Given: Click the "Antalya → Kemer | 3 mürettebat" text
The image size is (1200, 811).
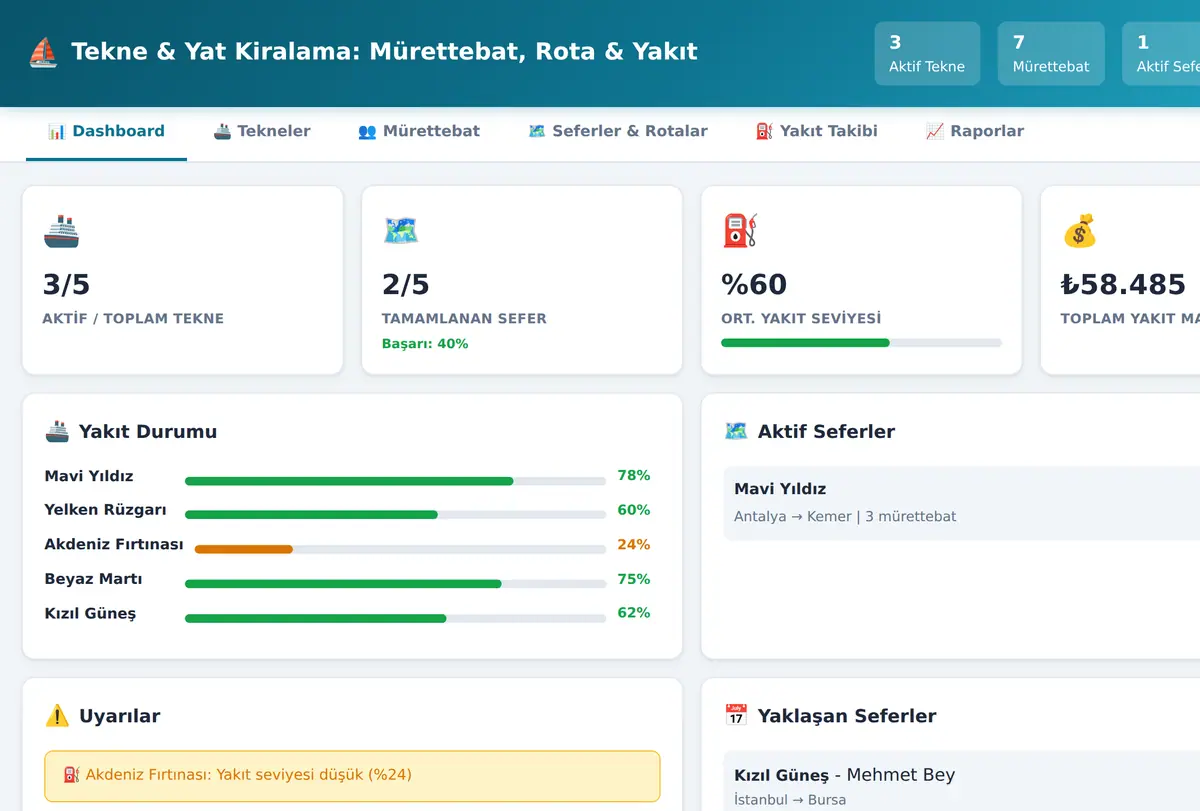Looking at the screenshot, I should pos(845,517).
